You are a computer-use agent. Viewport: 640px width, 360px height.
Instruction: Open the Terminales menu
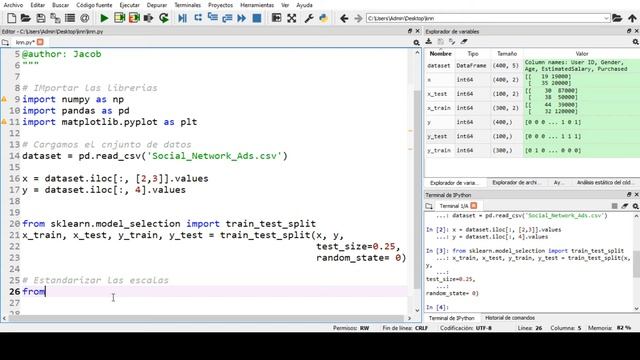pos(187,5)
